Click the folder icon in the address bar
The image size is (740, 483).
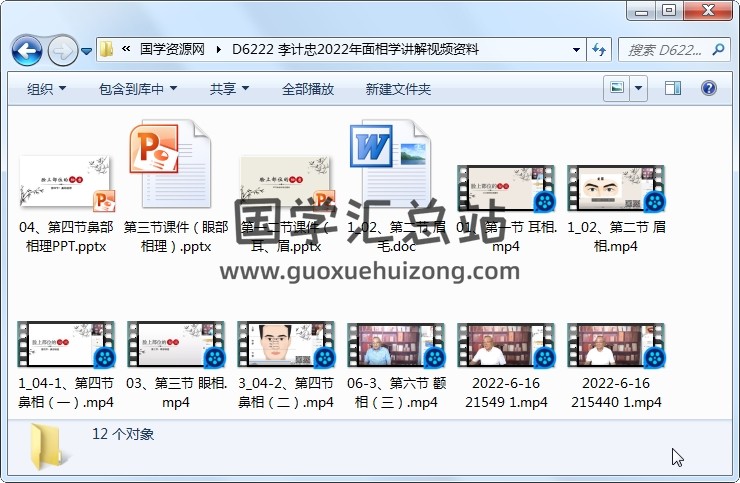pyautogui.click(x=107, y=49)
